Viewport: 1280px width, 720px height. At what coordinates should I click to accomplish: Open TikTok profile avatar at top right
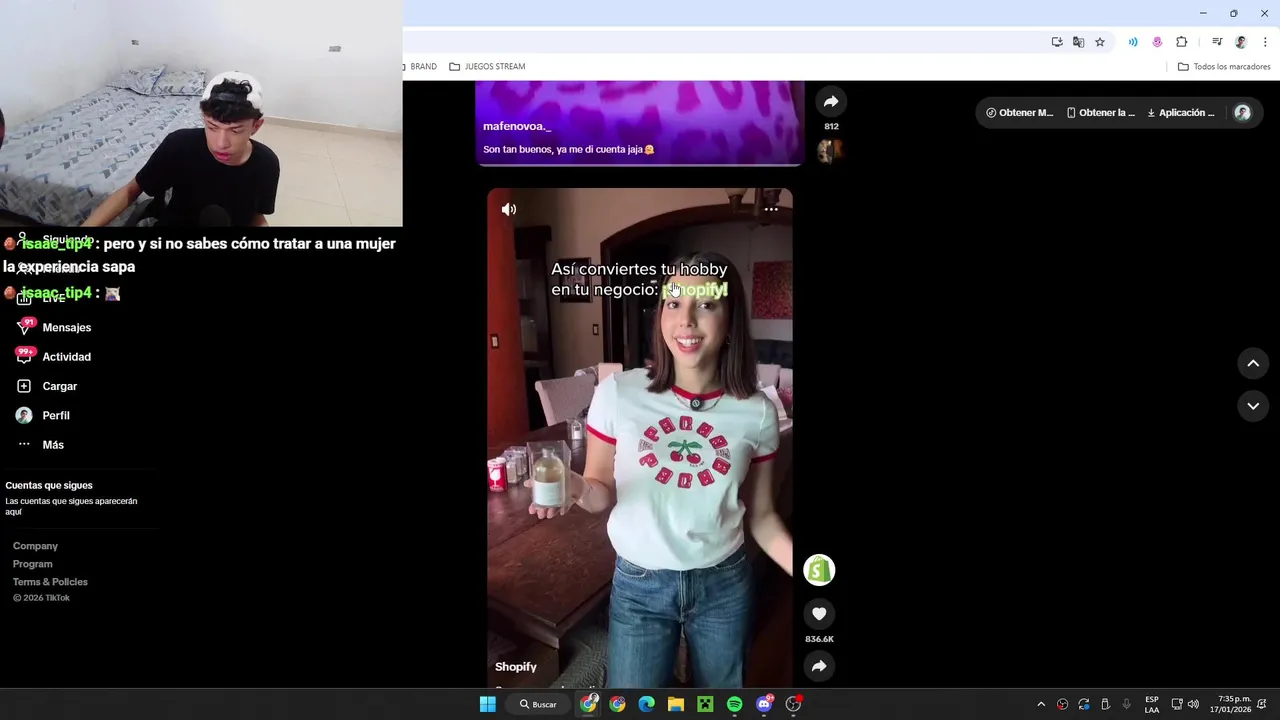click(1243, 113)
